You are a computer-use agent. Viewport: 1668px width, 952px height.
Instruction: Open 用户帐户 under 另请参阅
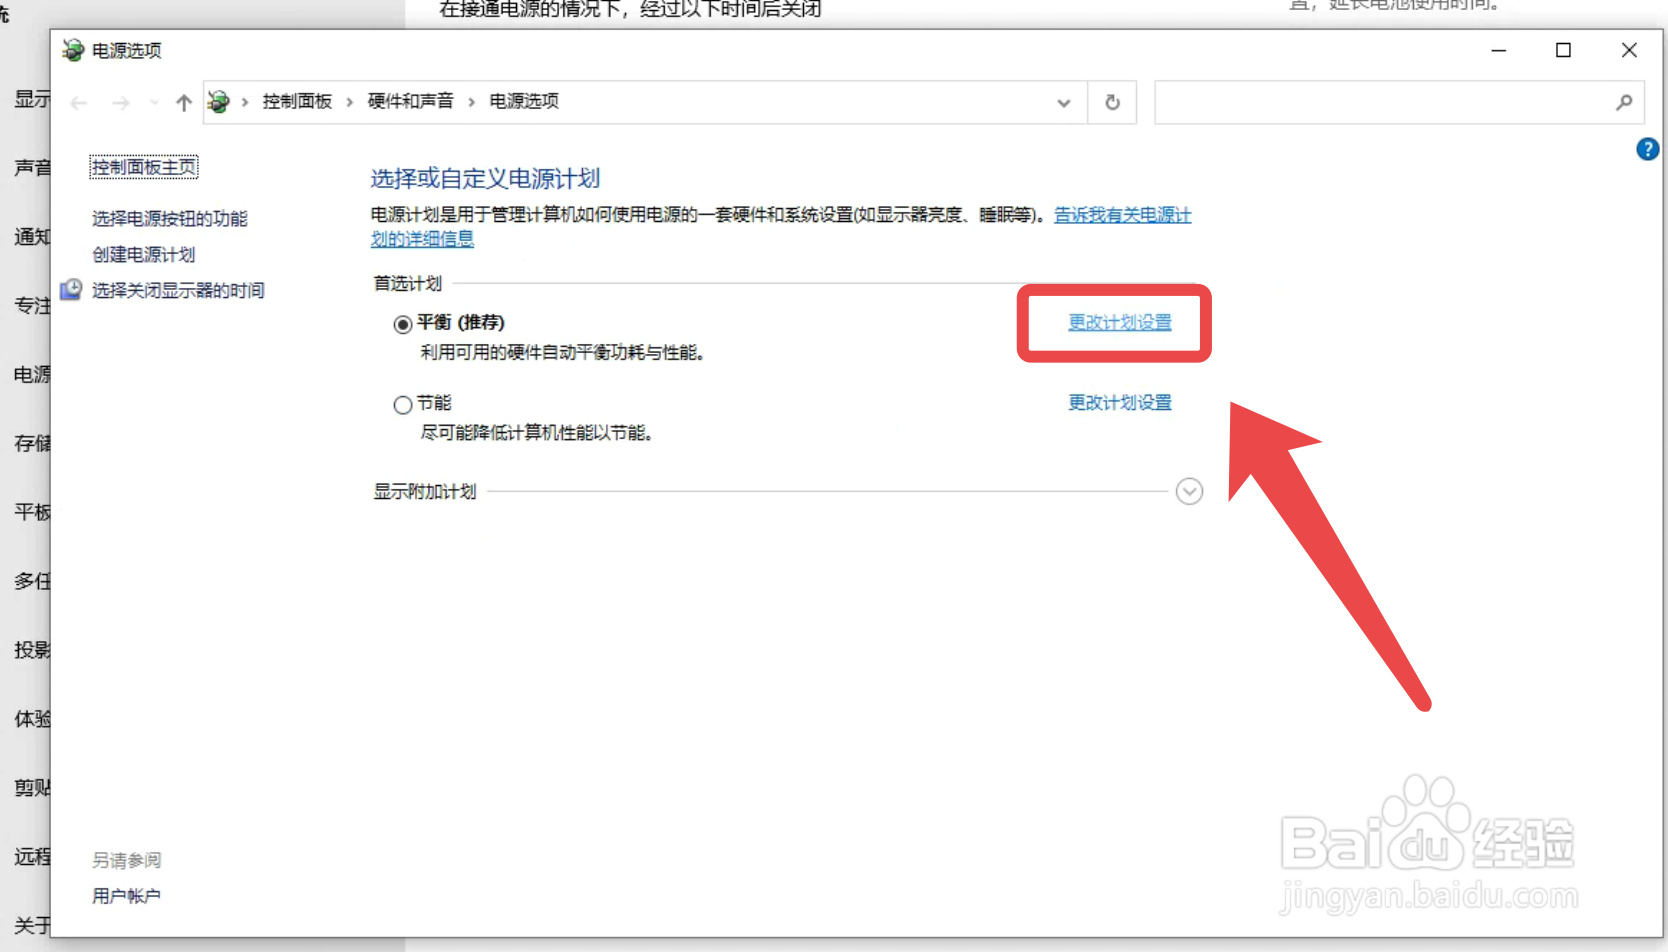click(125, 895)
